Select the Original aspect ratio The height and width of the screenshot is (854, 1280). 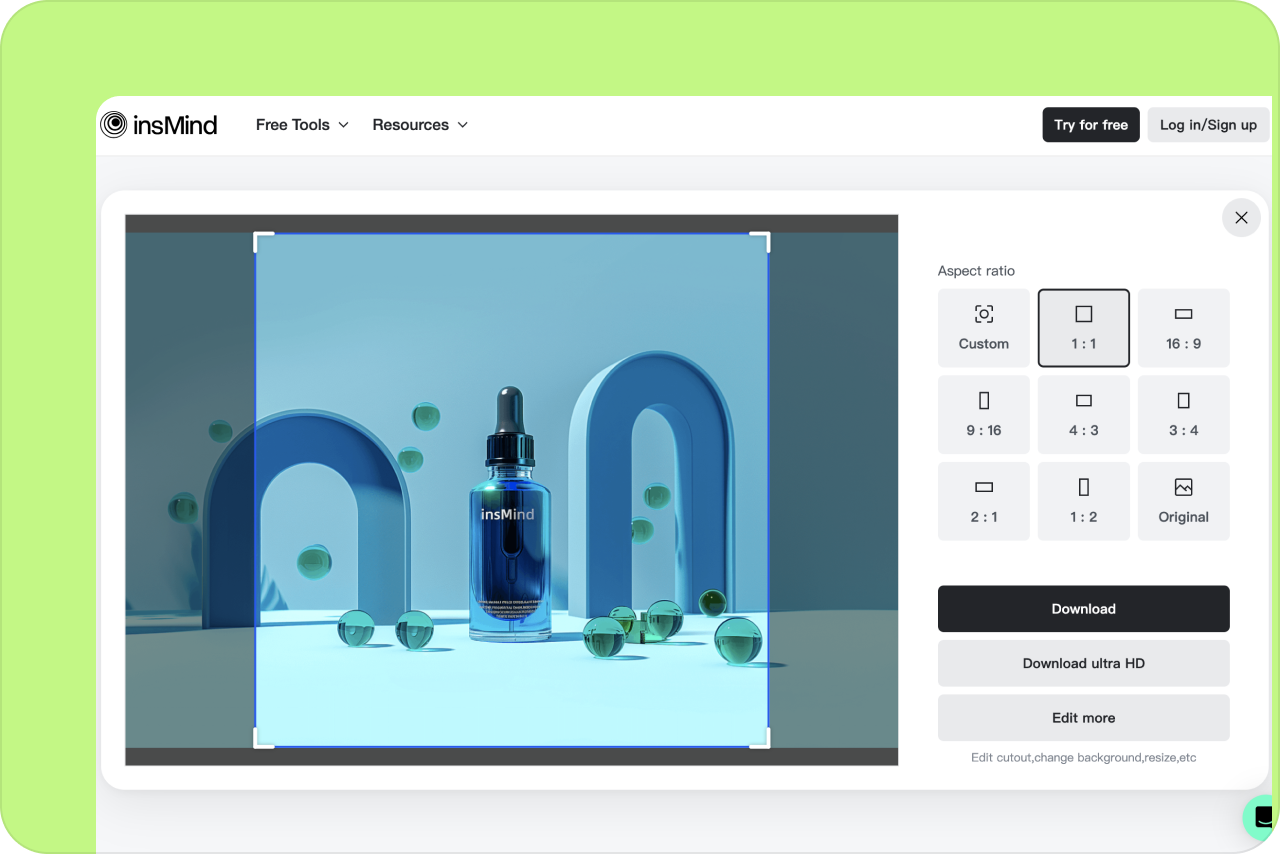point(1184,501)
